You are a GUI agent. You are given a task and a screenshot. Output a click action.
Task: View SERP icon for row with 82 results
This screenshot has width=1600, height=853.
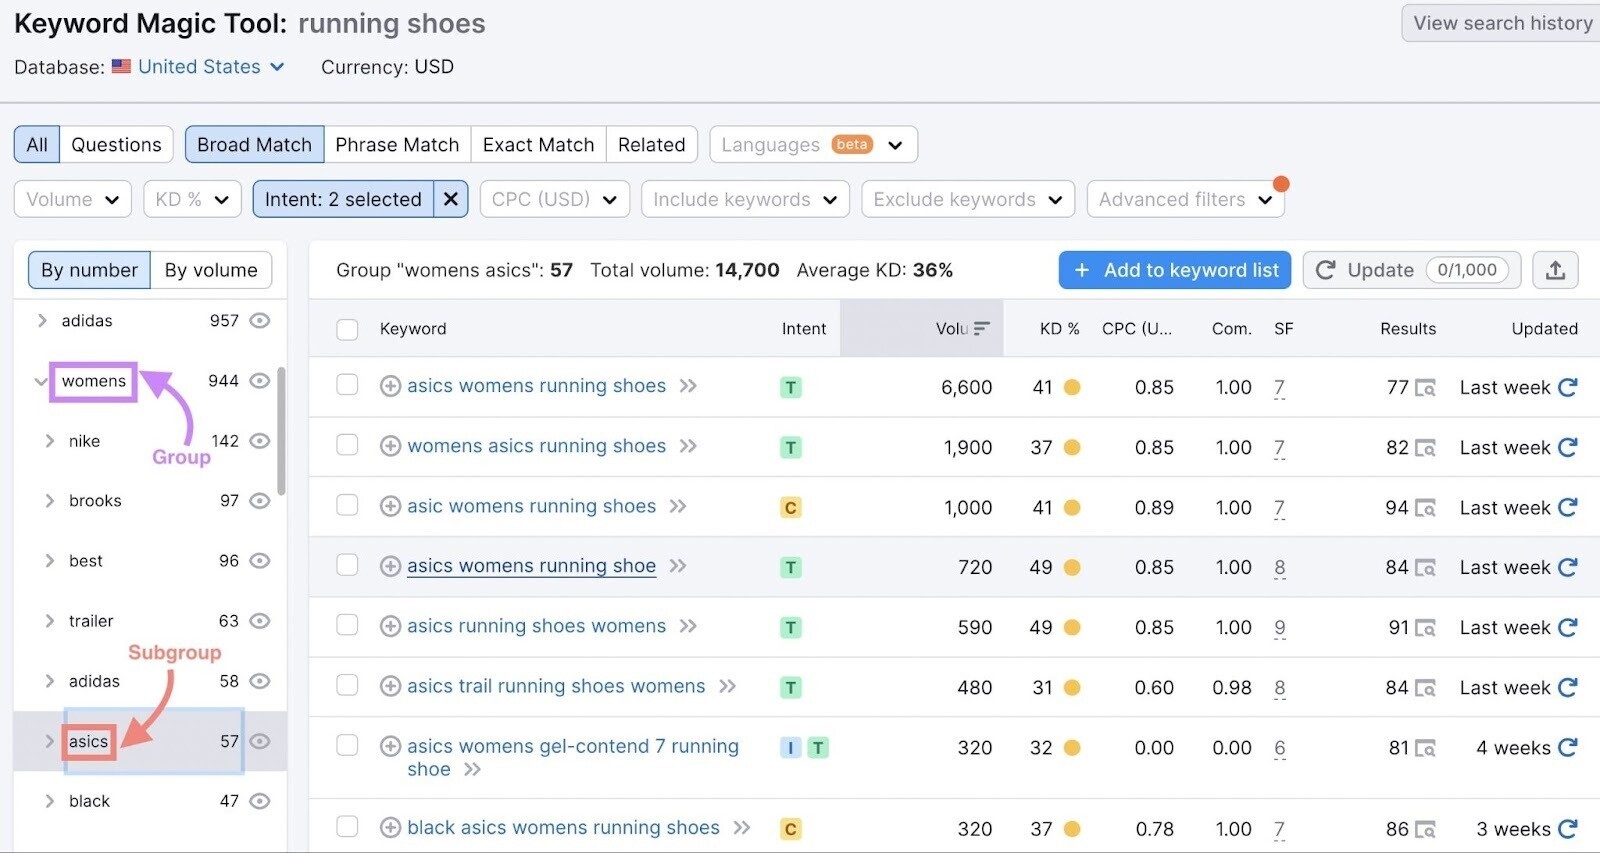pyautogui.click(x=1426, y=448)
